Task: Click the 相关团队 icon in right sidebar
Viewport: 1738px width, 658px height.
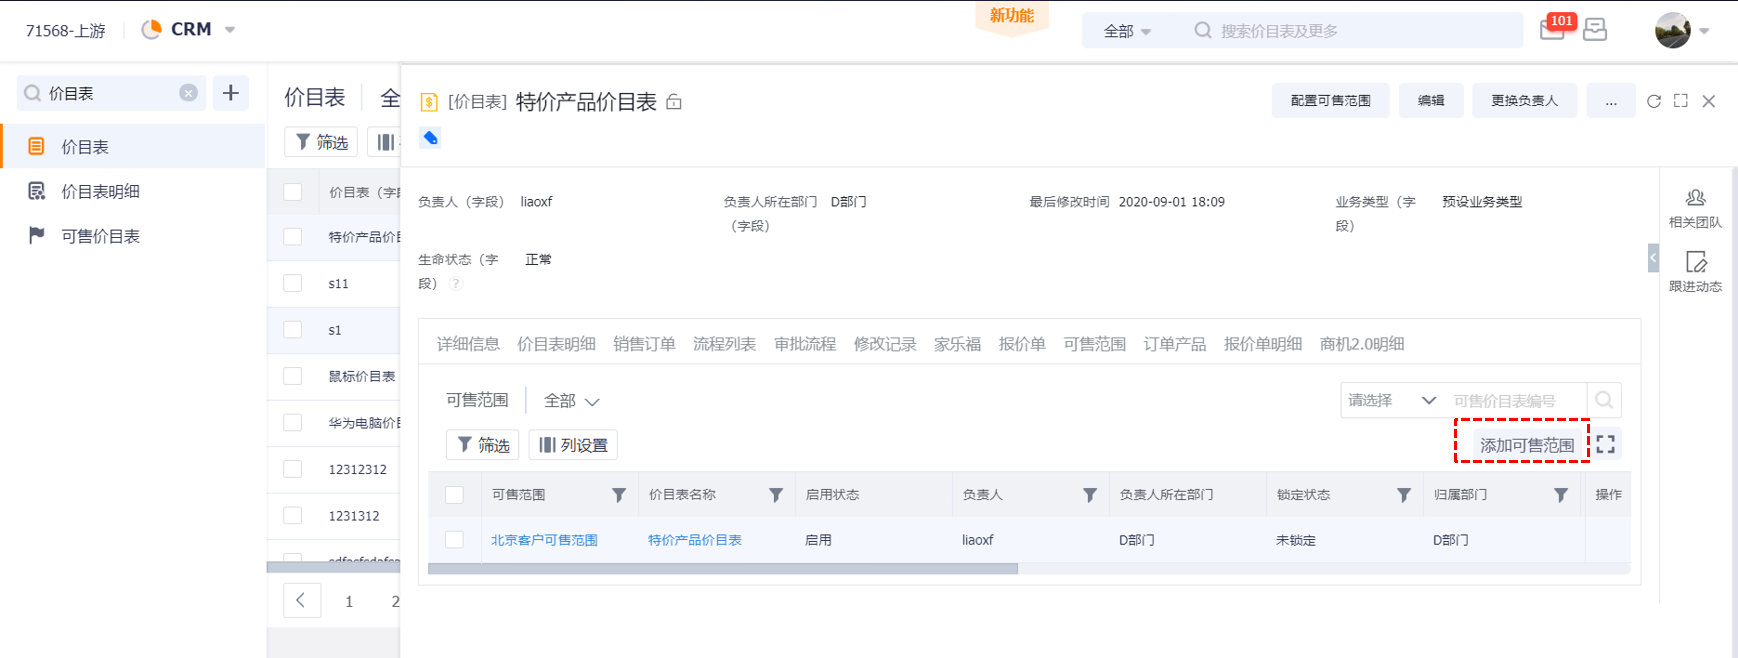Action: coord(1695,199)
